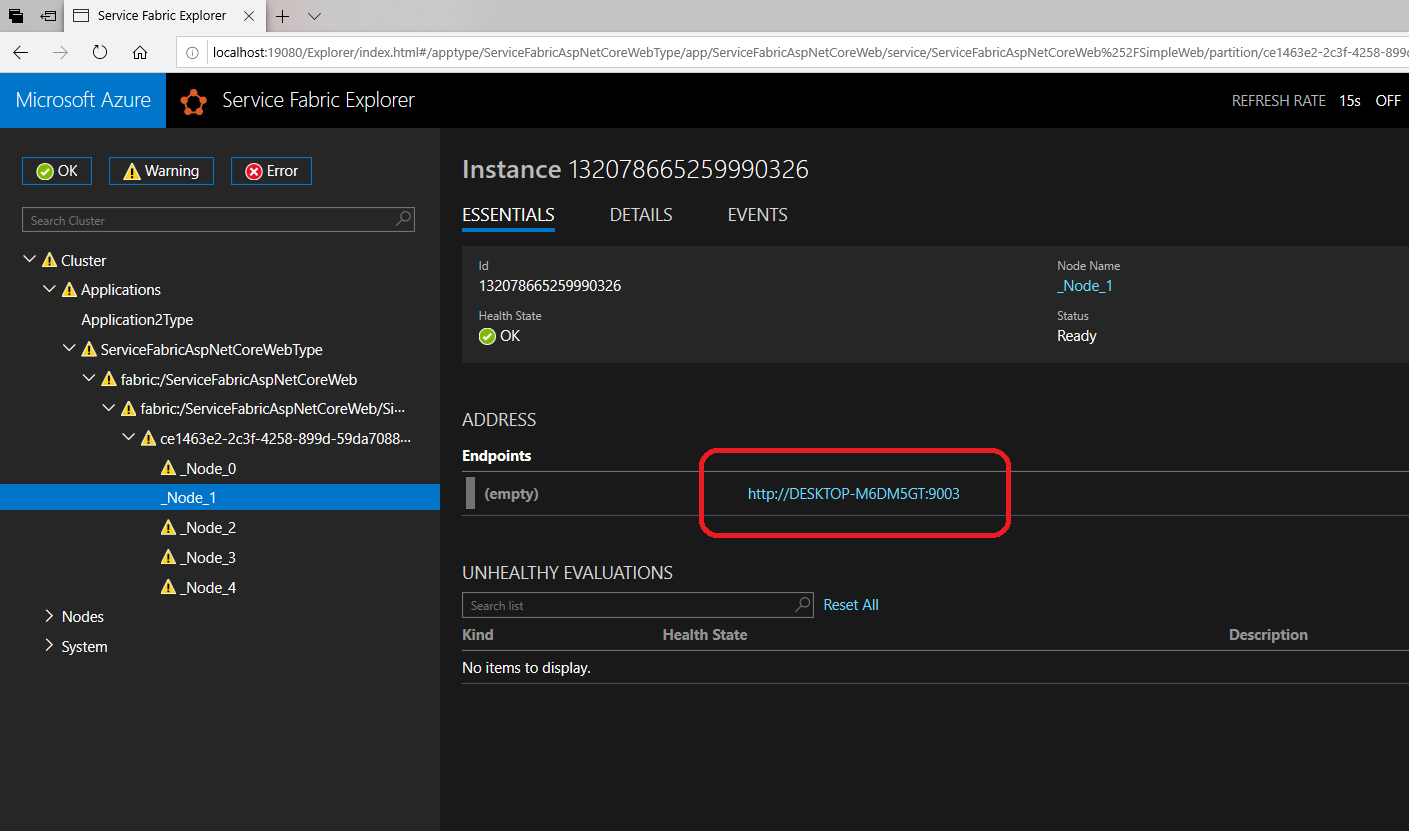Switch to the EVENTS tab
Image resolution: width=1409 pixels, height=831 pixels.
pyautogui.click(x=757, y=215)
